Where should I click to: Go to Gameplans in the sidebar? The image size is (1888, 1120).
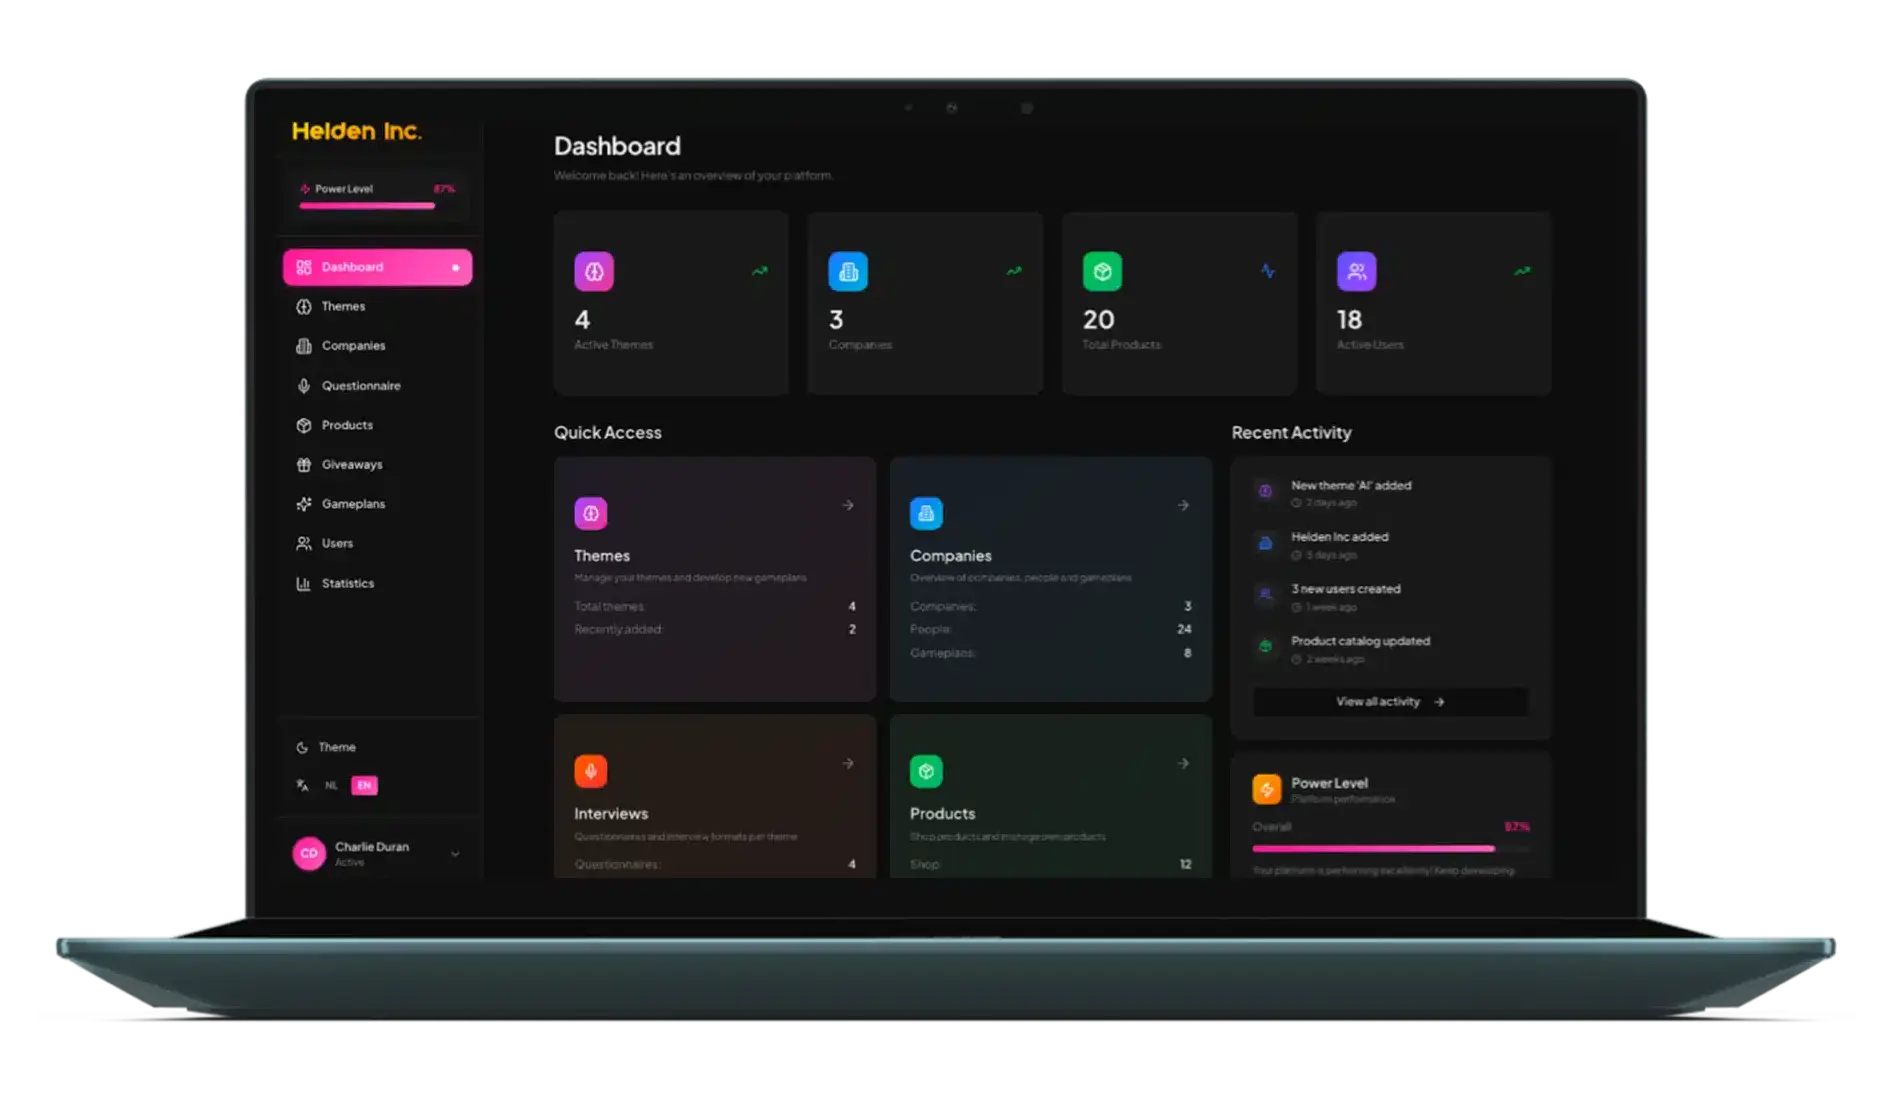pyautogui.click(x=353, y=504)
